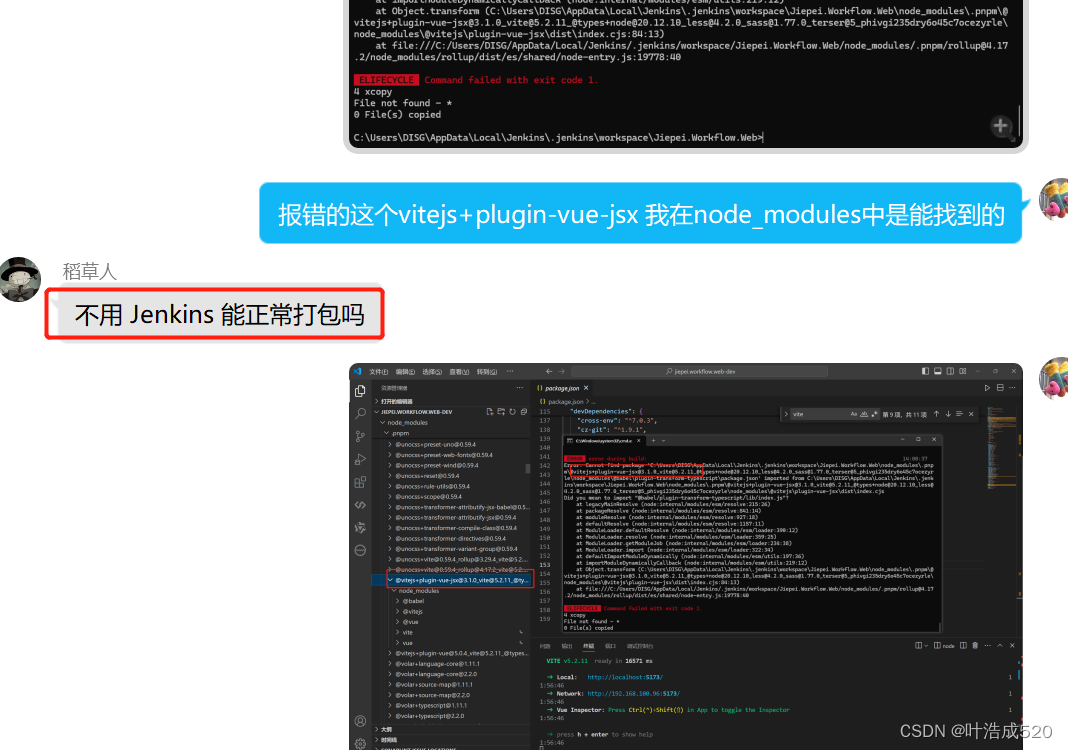Image resolution: width=1068 pixels, height=750 pixels.
Task: Click the Run file play icon in editor
Action: click(987, 388)
